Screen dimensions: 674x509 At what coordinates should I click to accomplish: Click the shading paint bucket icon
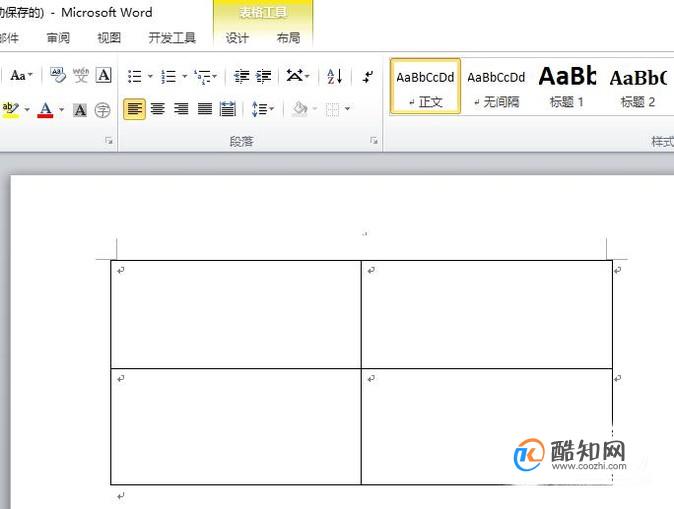[x=300, y=109]
